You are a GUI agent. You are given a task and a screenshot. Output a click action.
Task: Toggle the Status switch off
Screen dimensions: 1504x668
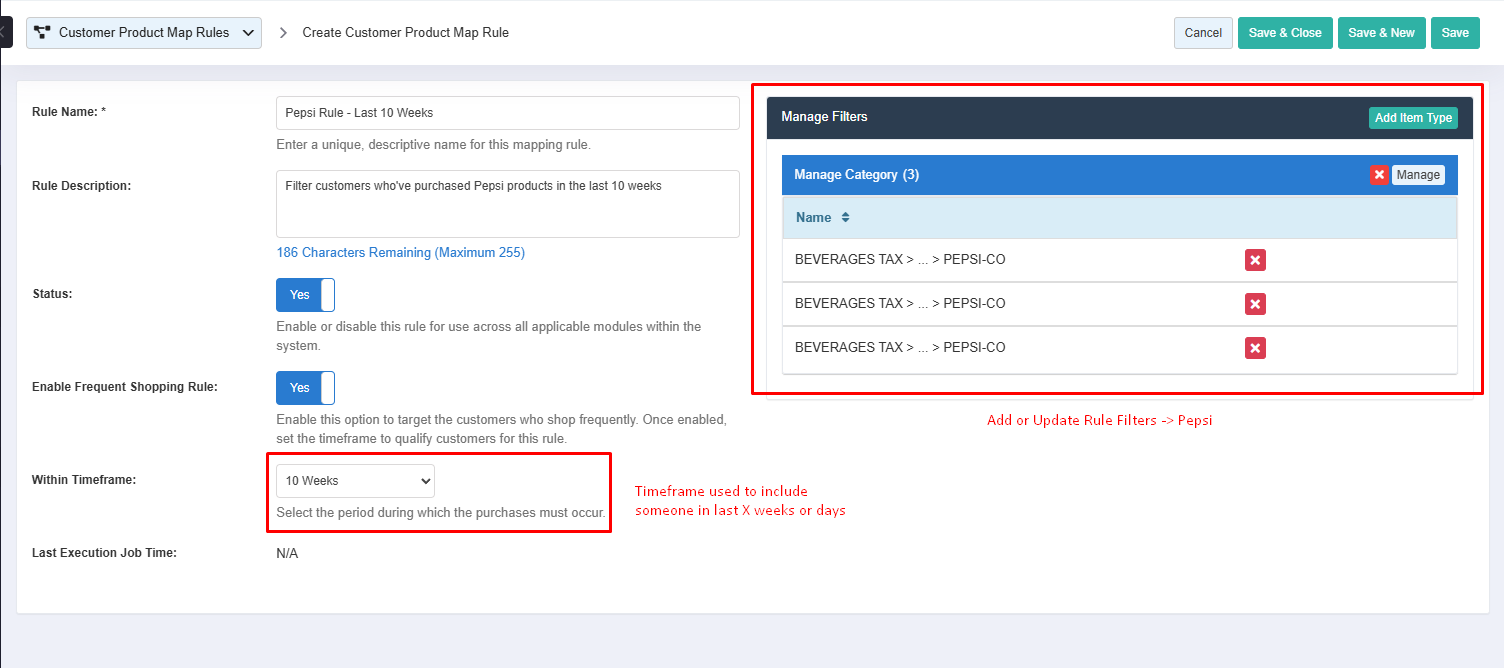(305, 295)
